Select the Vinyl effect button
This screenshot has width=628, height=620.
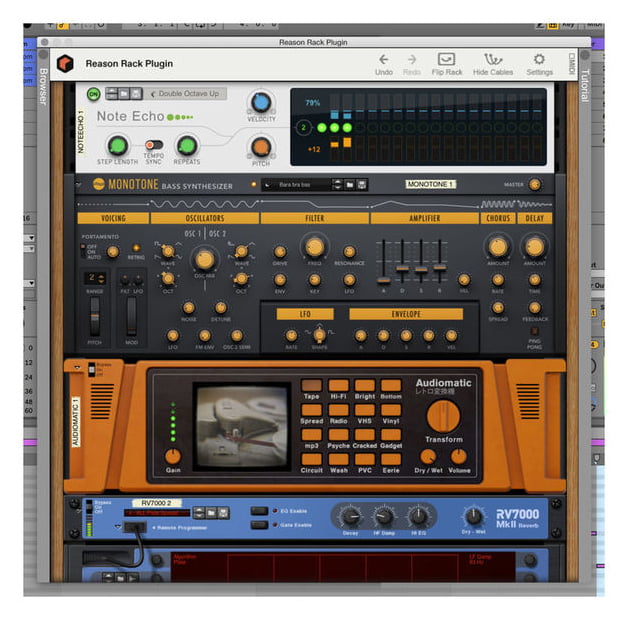pyautogui.click(x=391, y=410)
